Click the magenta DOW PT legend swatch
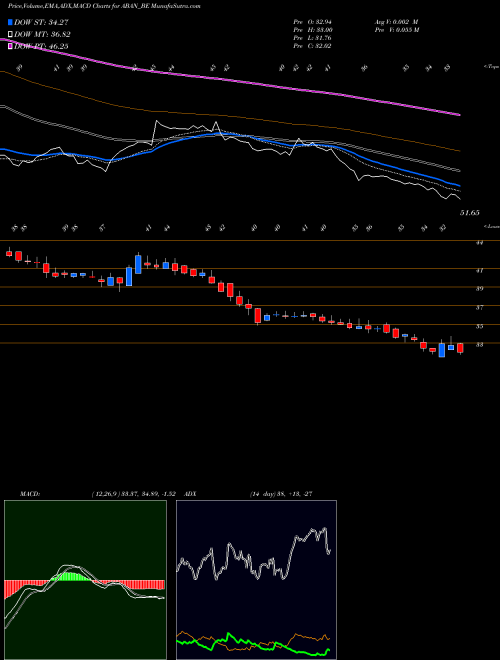500x660 pixels. [x=10, y=47]
